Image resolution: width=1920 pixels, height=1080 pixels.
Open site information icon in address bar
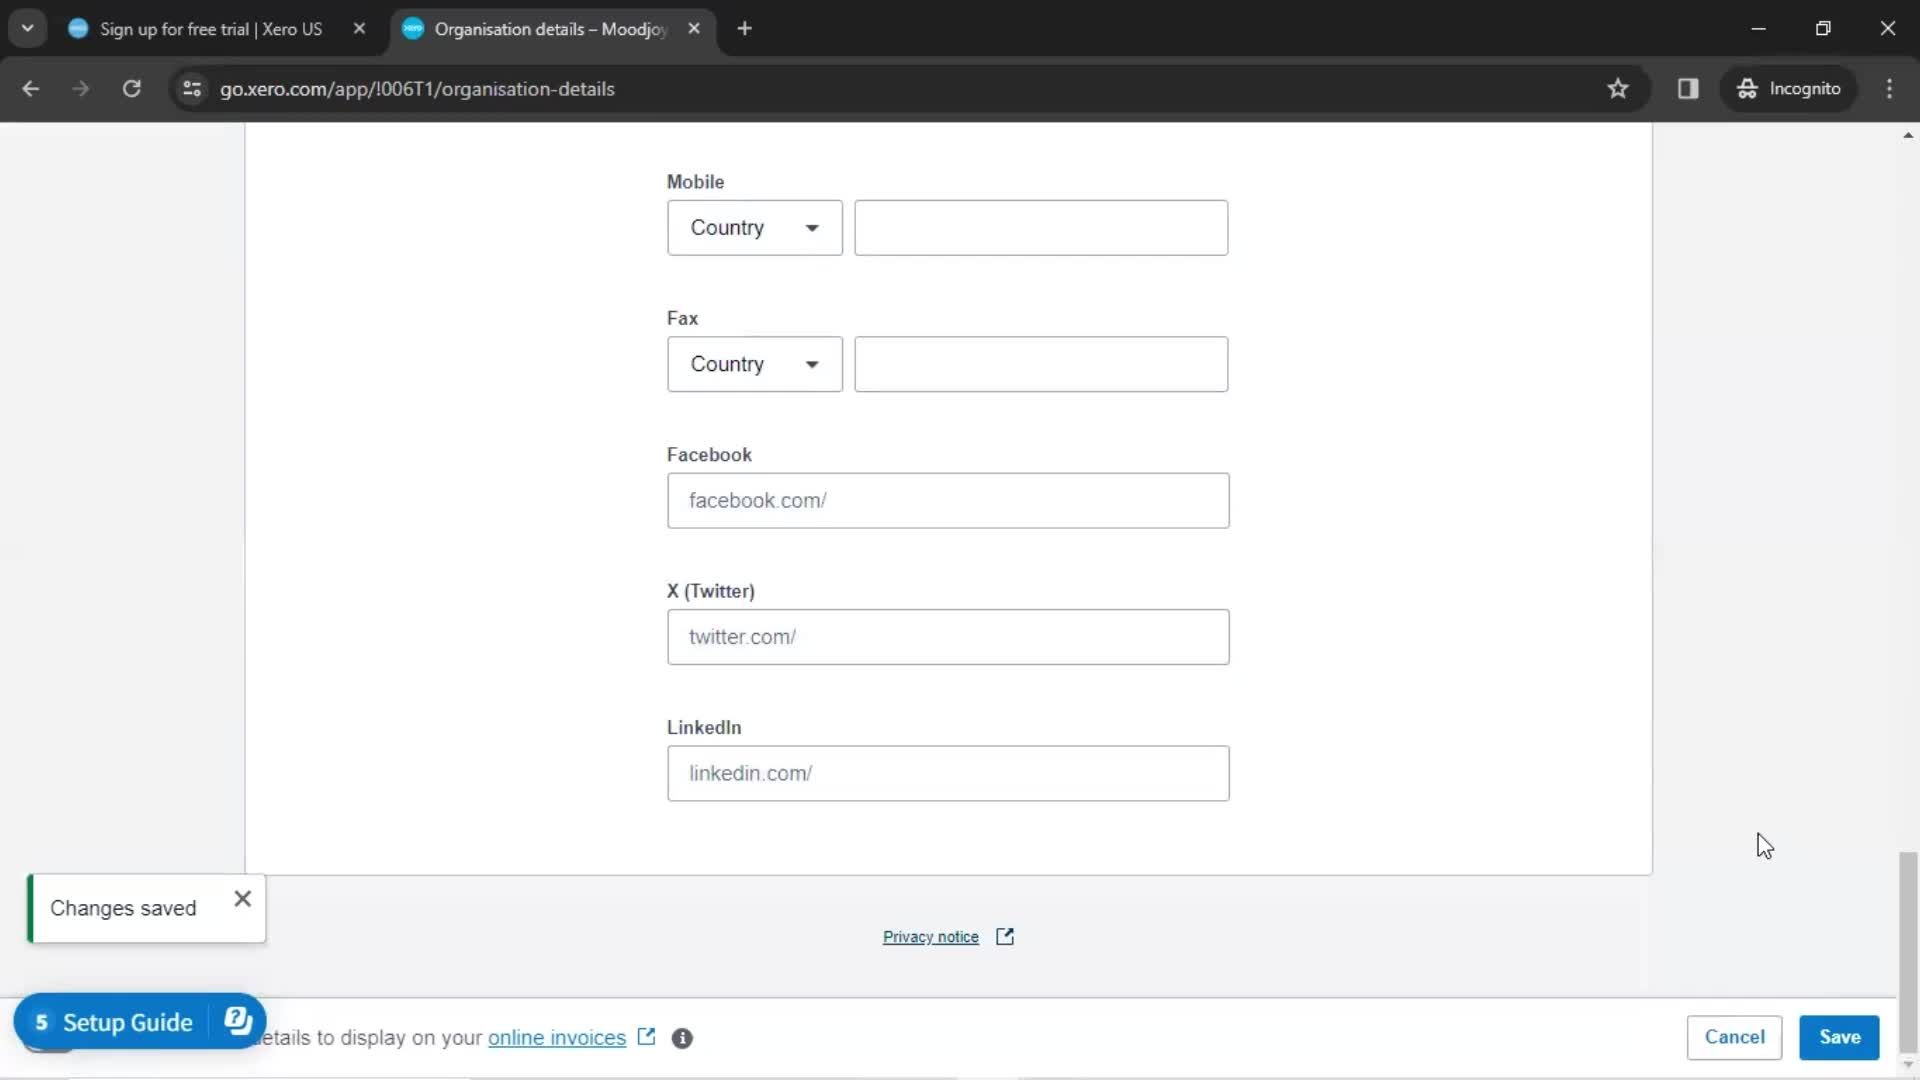192,89
